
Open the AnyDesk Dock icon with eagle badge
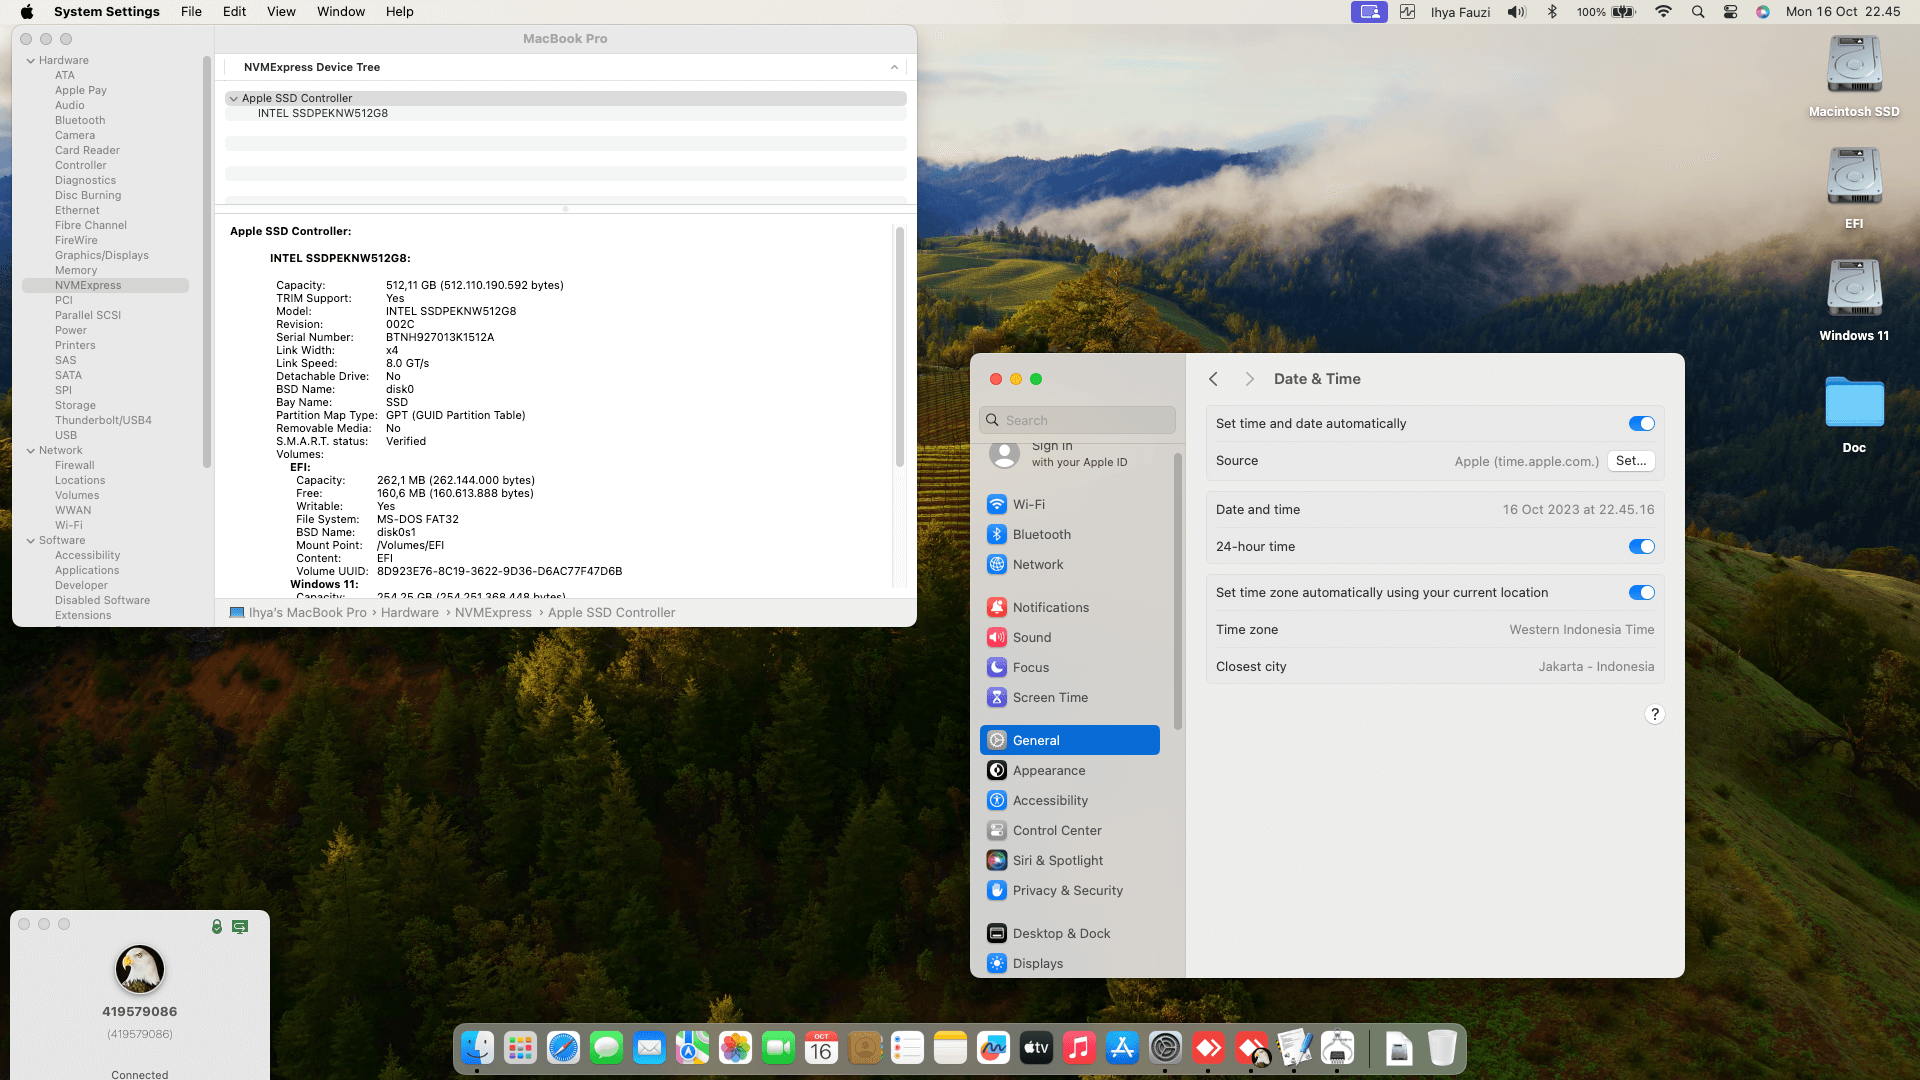click(1251, 1048)
